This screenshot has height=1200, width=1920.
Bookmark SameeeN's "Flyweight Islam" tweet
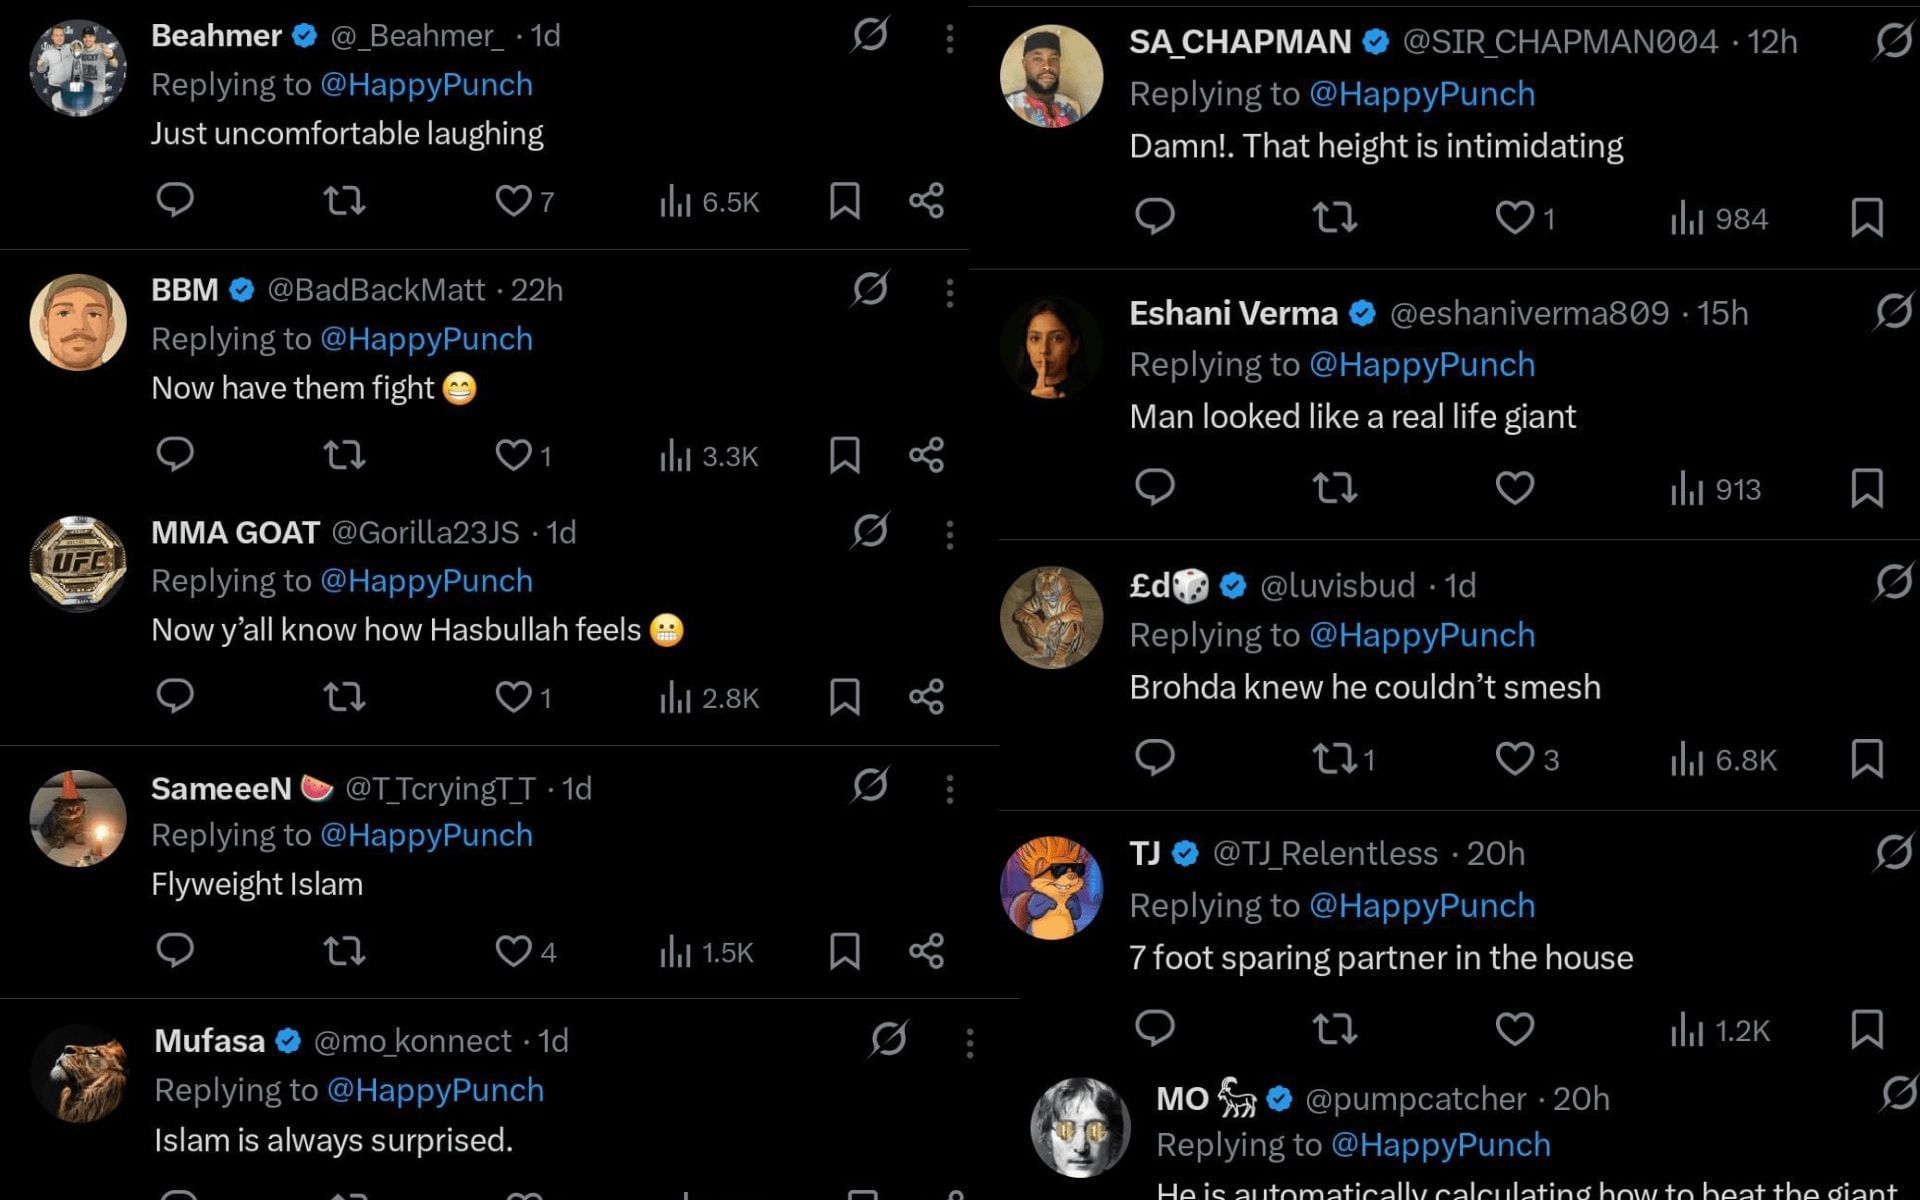[x=844, y=951]
